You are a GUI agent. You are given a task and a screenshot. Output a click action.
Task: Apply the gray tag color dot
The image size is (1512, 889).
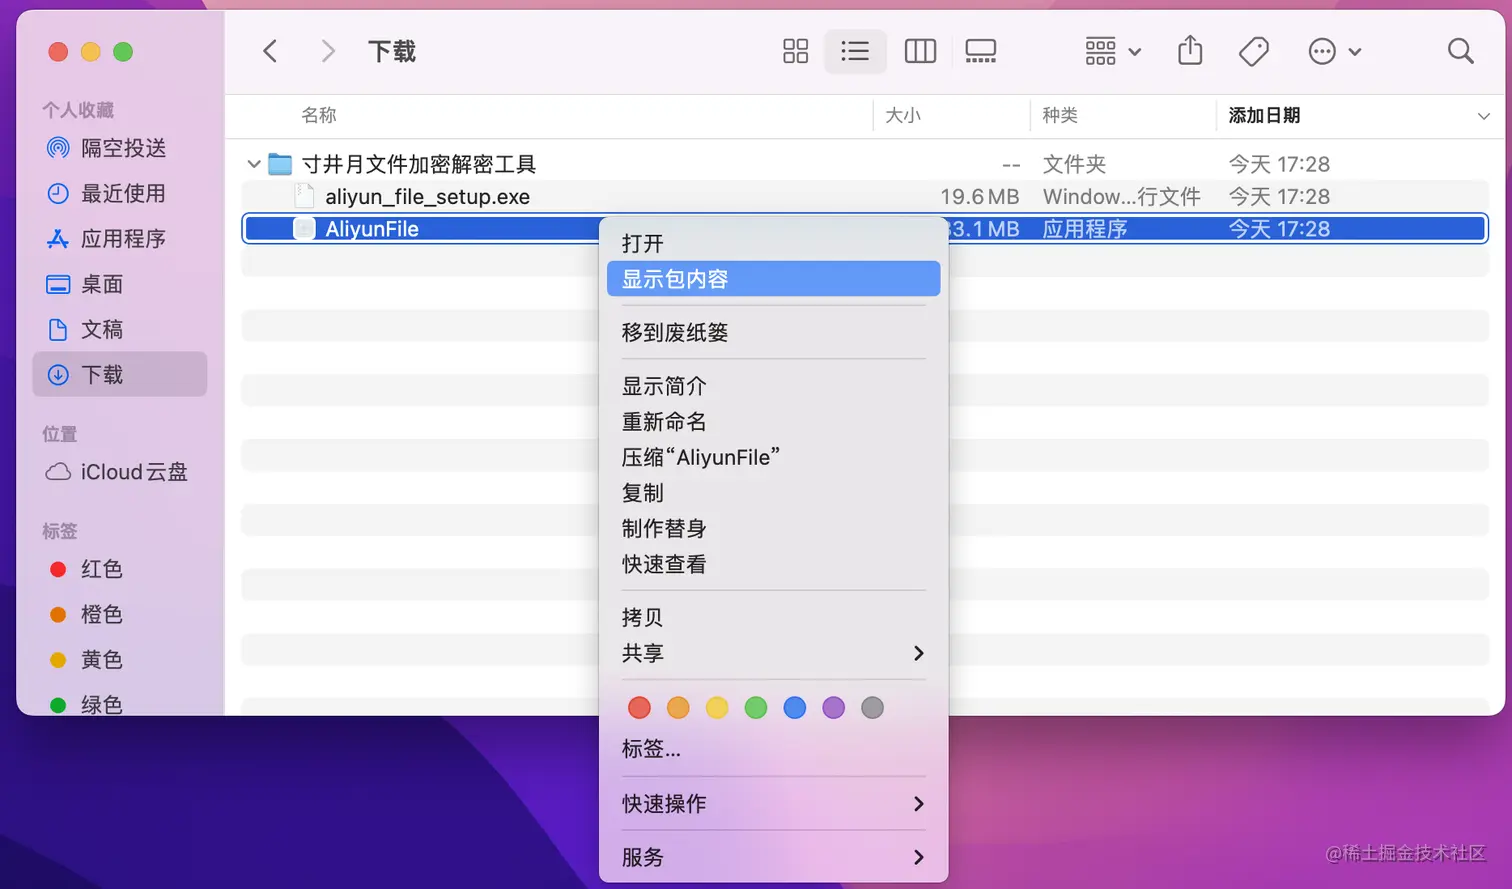(x=872, y=708)
